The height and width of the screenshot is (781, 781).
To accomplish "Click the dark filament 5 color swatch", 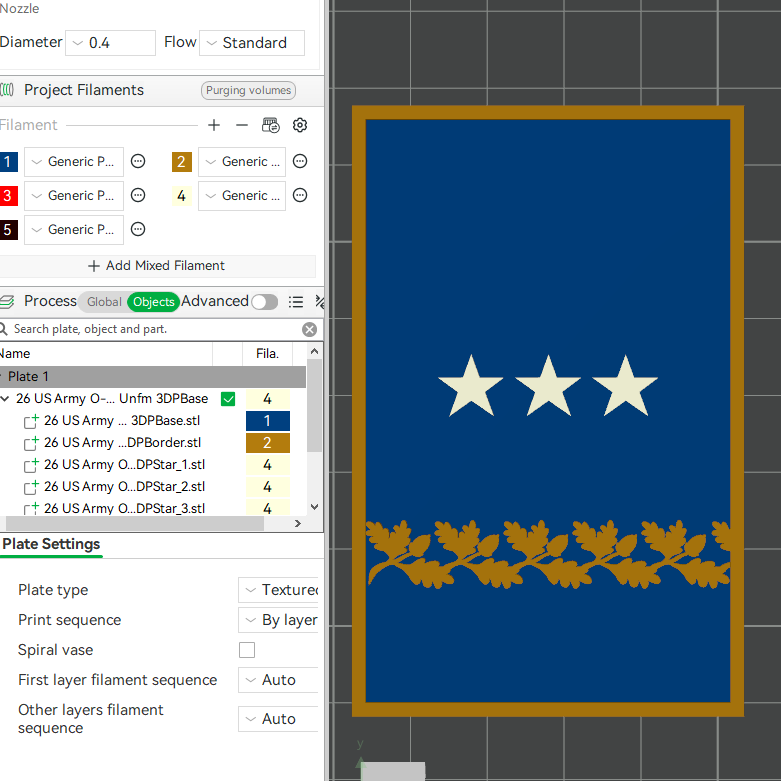I will (8, 229).
